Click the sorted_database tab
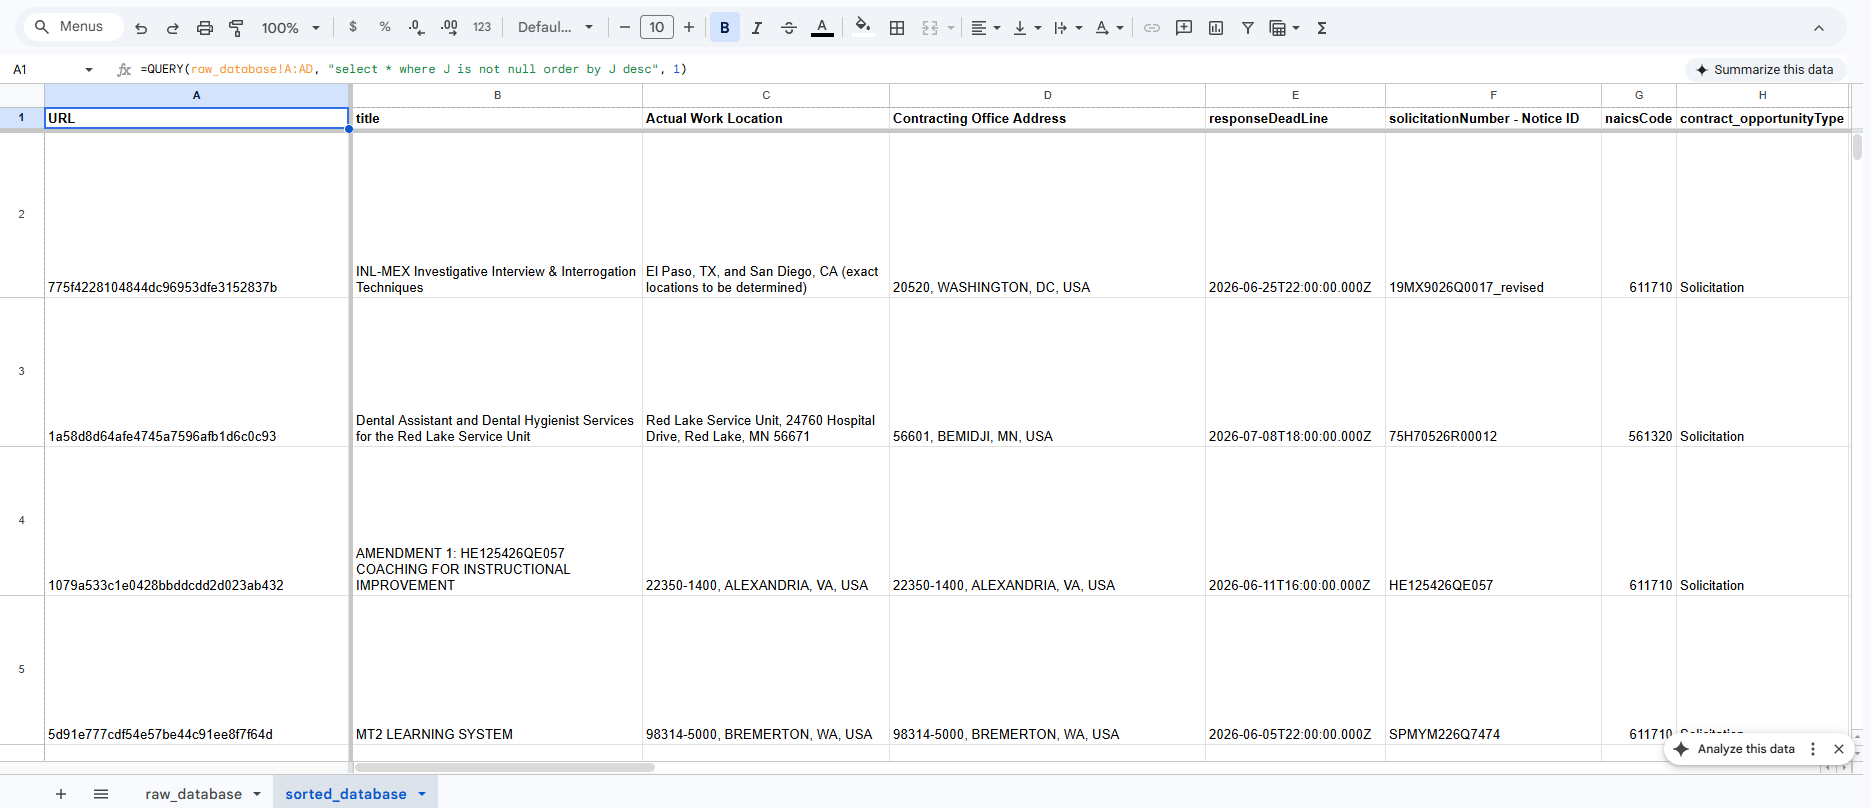This screenshot has width=1871, height=808. [345, 794]
